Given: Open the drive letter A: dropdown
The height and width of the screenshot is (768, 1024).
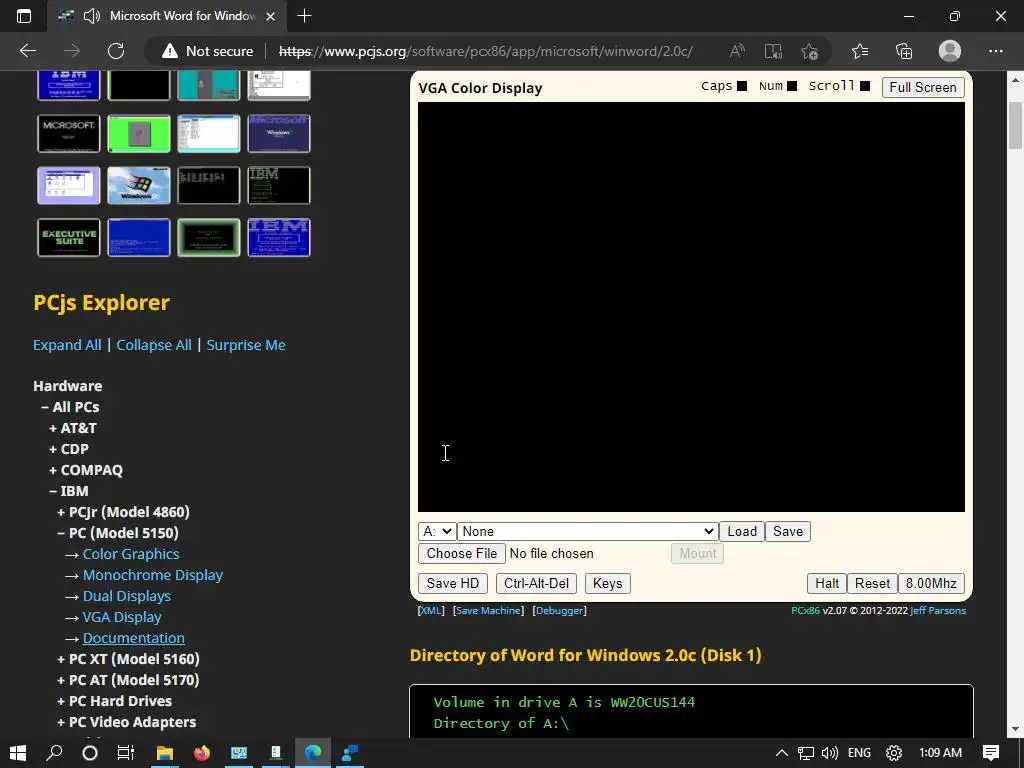Looking at the screenshot, I should pos(436,531).
